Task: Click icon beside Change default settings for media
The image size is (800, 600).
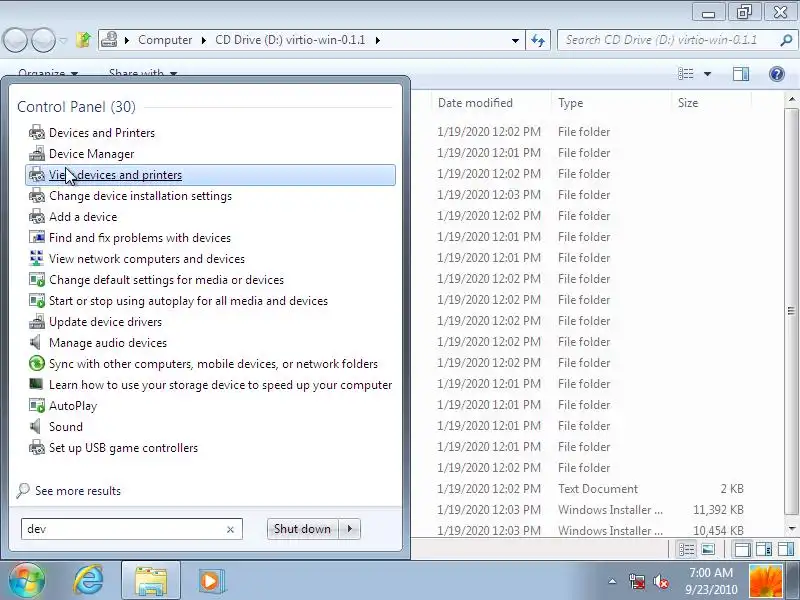Action: pos(36,280)
